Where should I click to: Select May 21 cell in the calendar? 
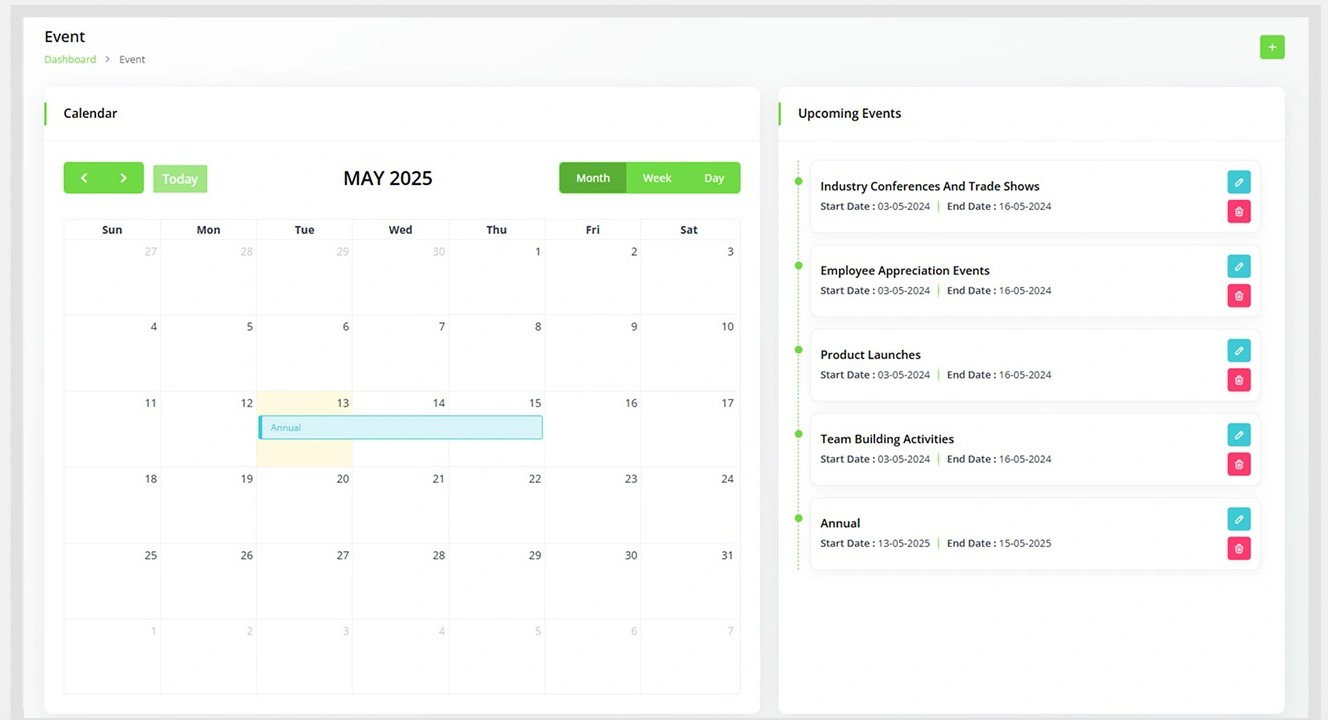[400, 510]
